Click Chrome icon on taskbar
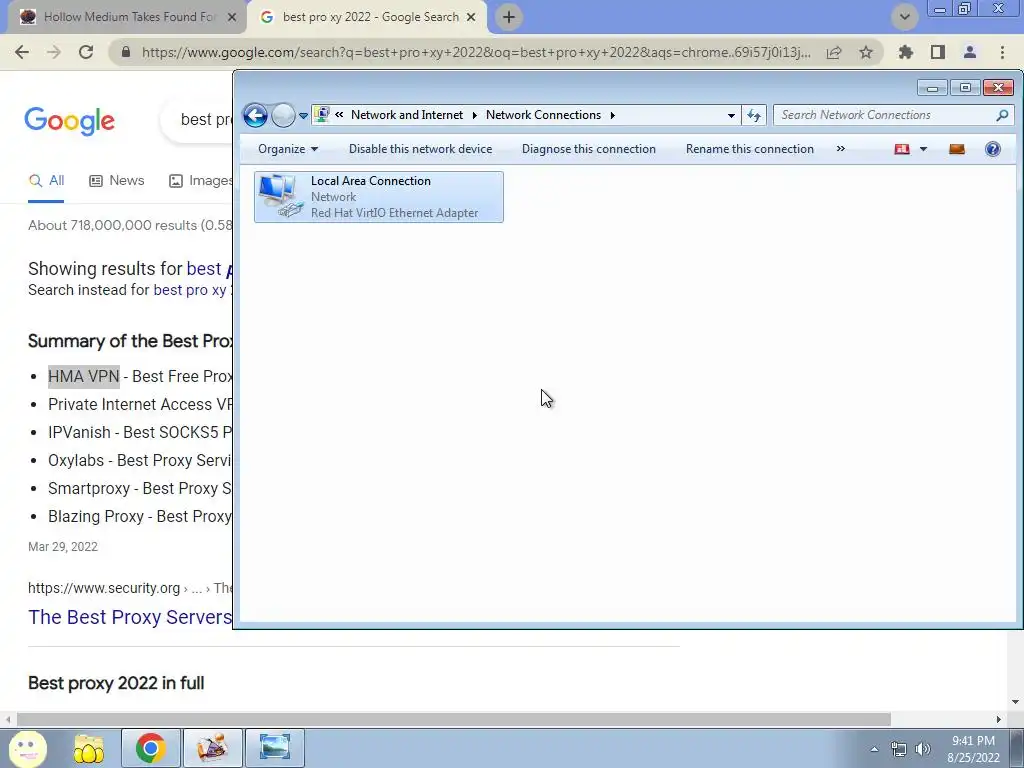1024x768 pixels. click(x=150, y=748)
